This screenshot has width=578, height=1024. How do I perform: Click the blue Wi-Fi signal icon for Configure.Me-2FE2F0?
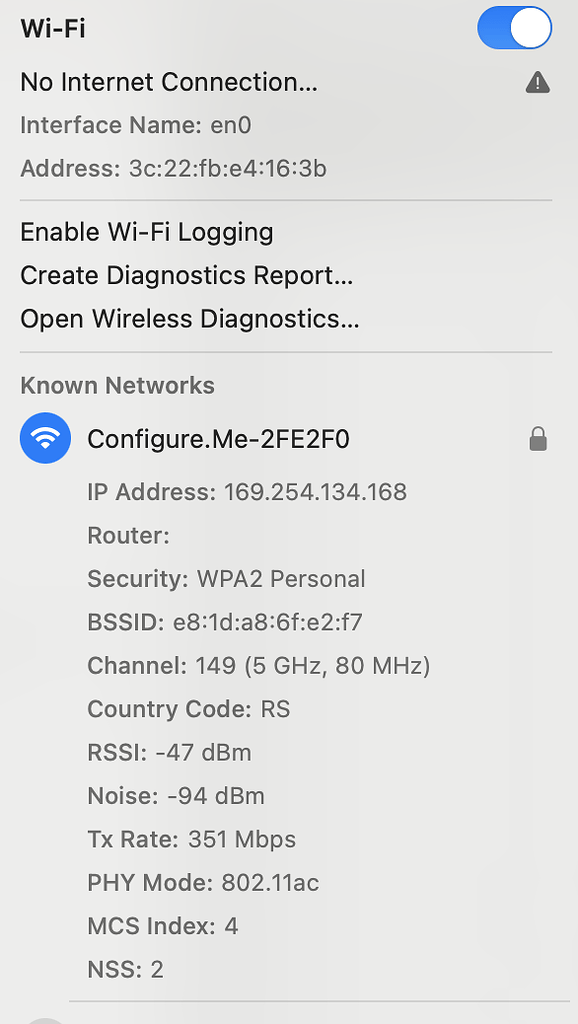coord(45,438)
